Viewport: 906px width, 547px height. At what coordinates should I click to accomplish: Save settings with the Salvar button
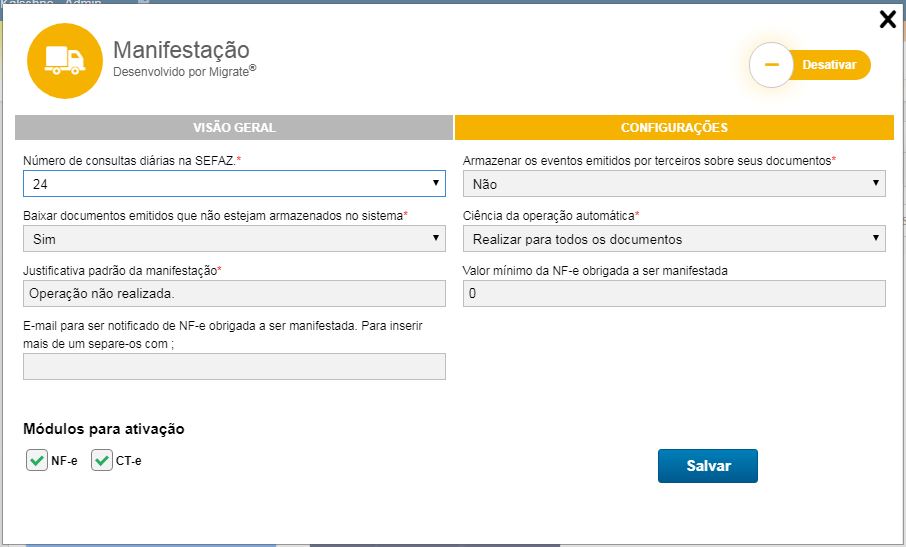(x=707, y=466)
